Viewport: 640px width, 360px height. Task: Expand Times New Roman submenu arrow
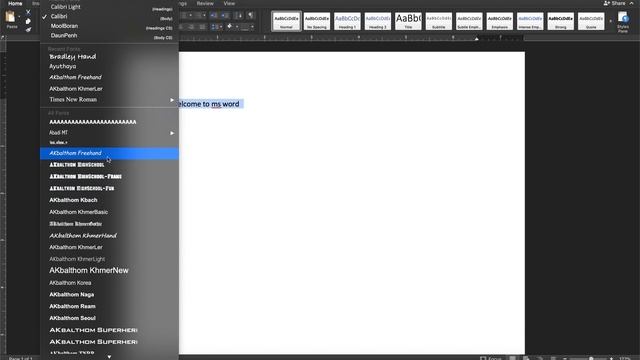tap(172, 100)
